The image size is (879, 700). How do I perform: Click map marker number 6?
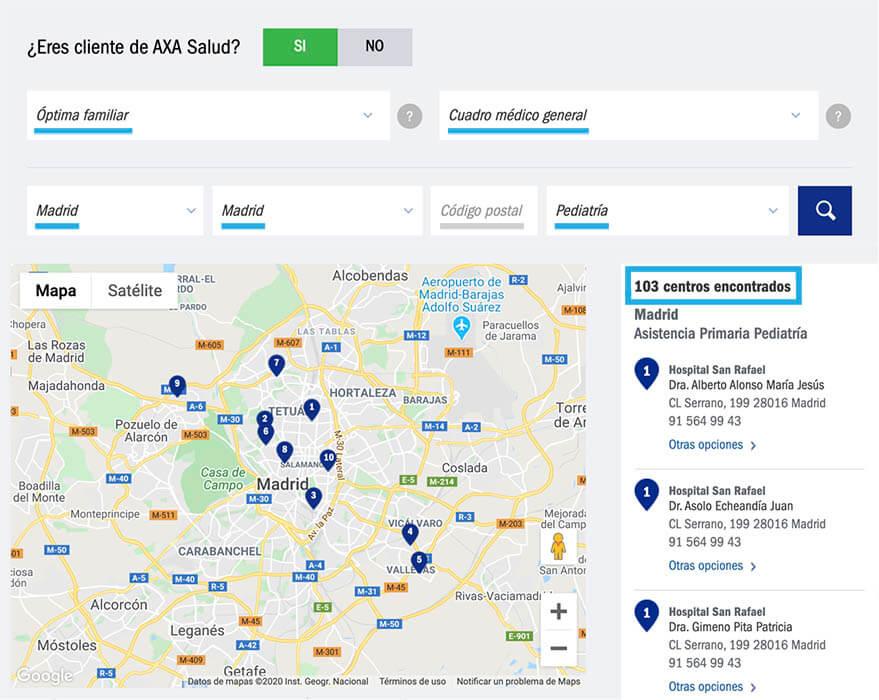tap(266, 434)
